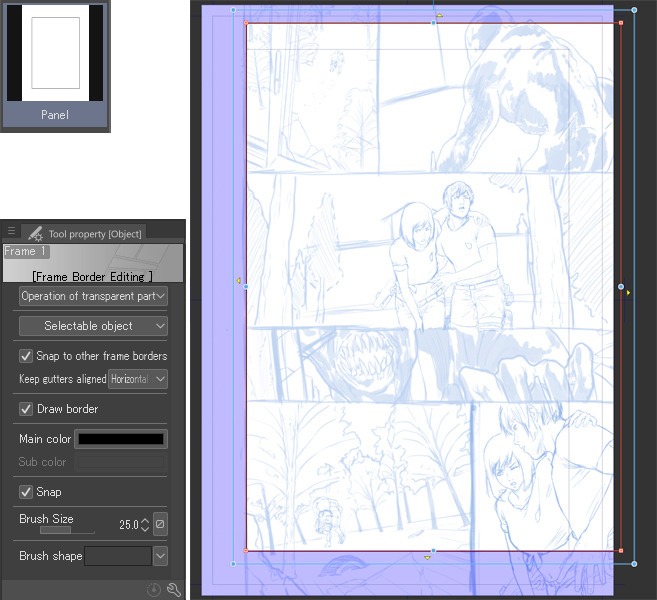
Task: Click left yellow triangle frame handle
Action: (238, 280)
